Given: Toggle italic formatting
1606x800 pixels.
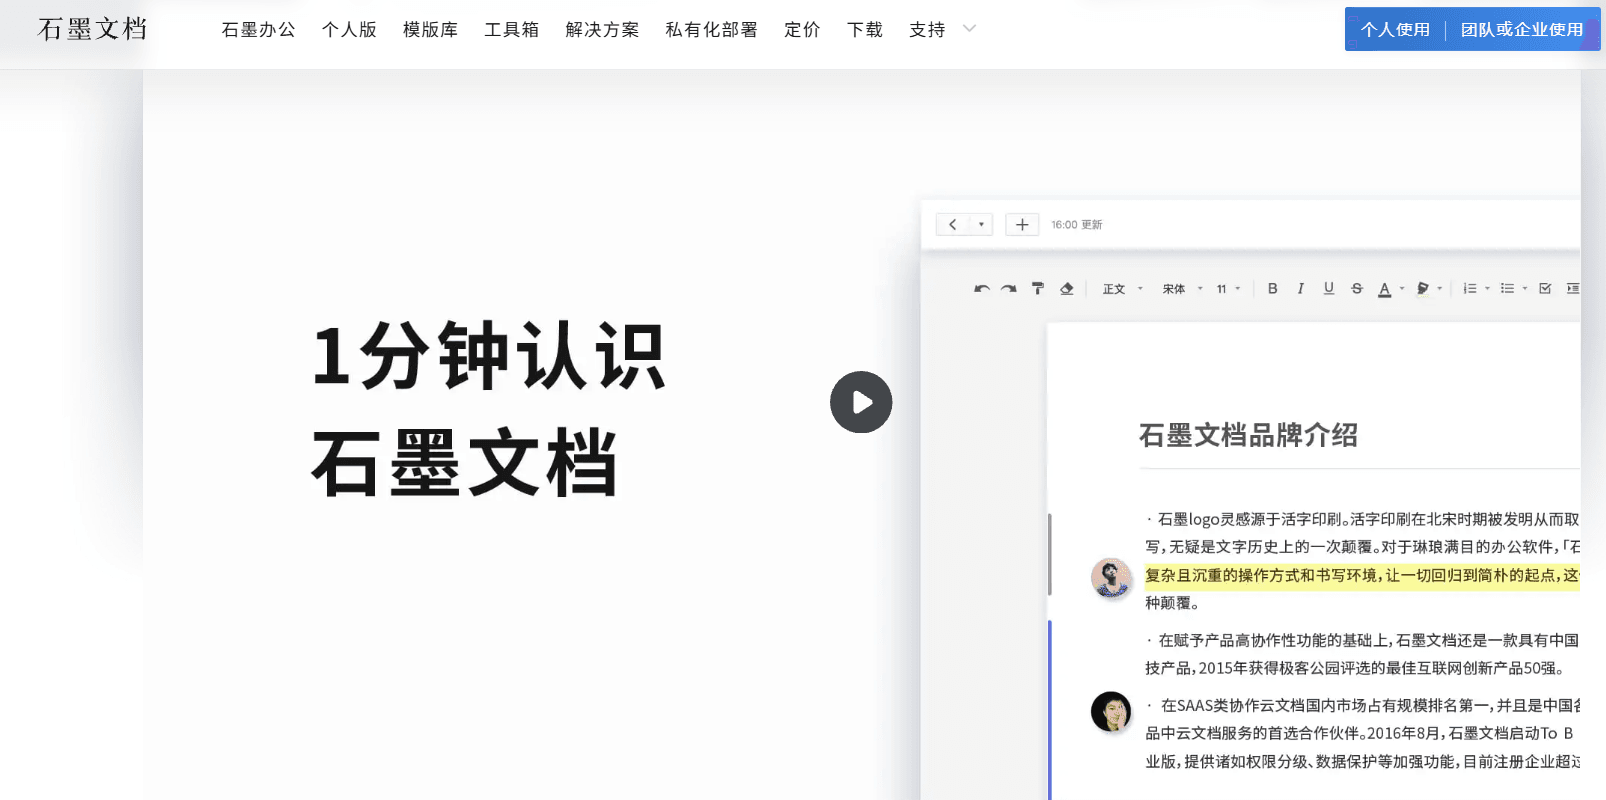Looking at the screenshot, I should point(1300,288).
